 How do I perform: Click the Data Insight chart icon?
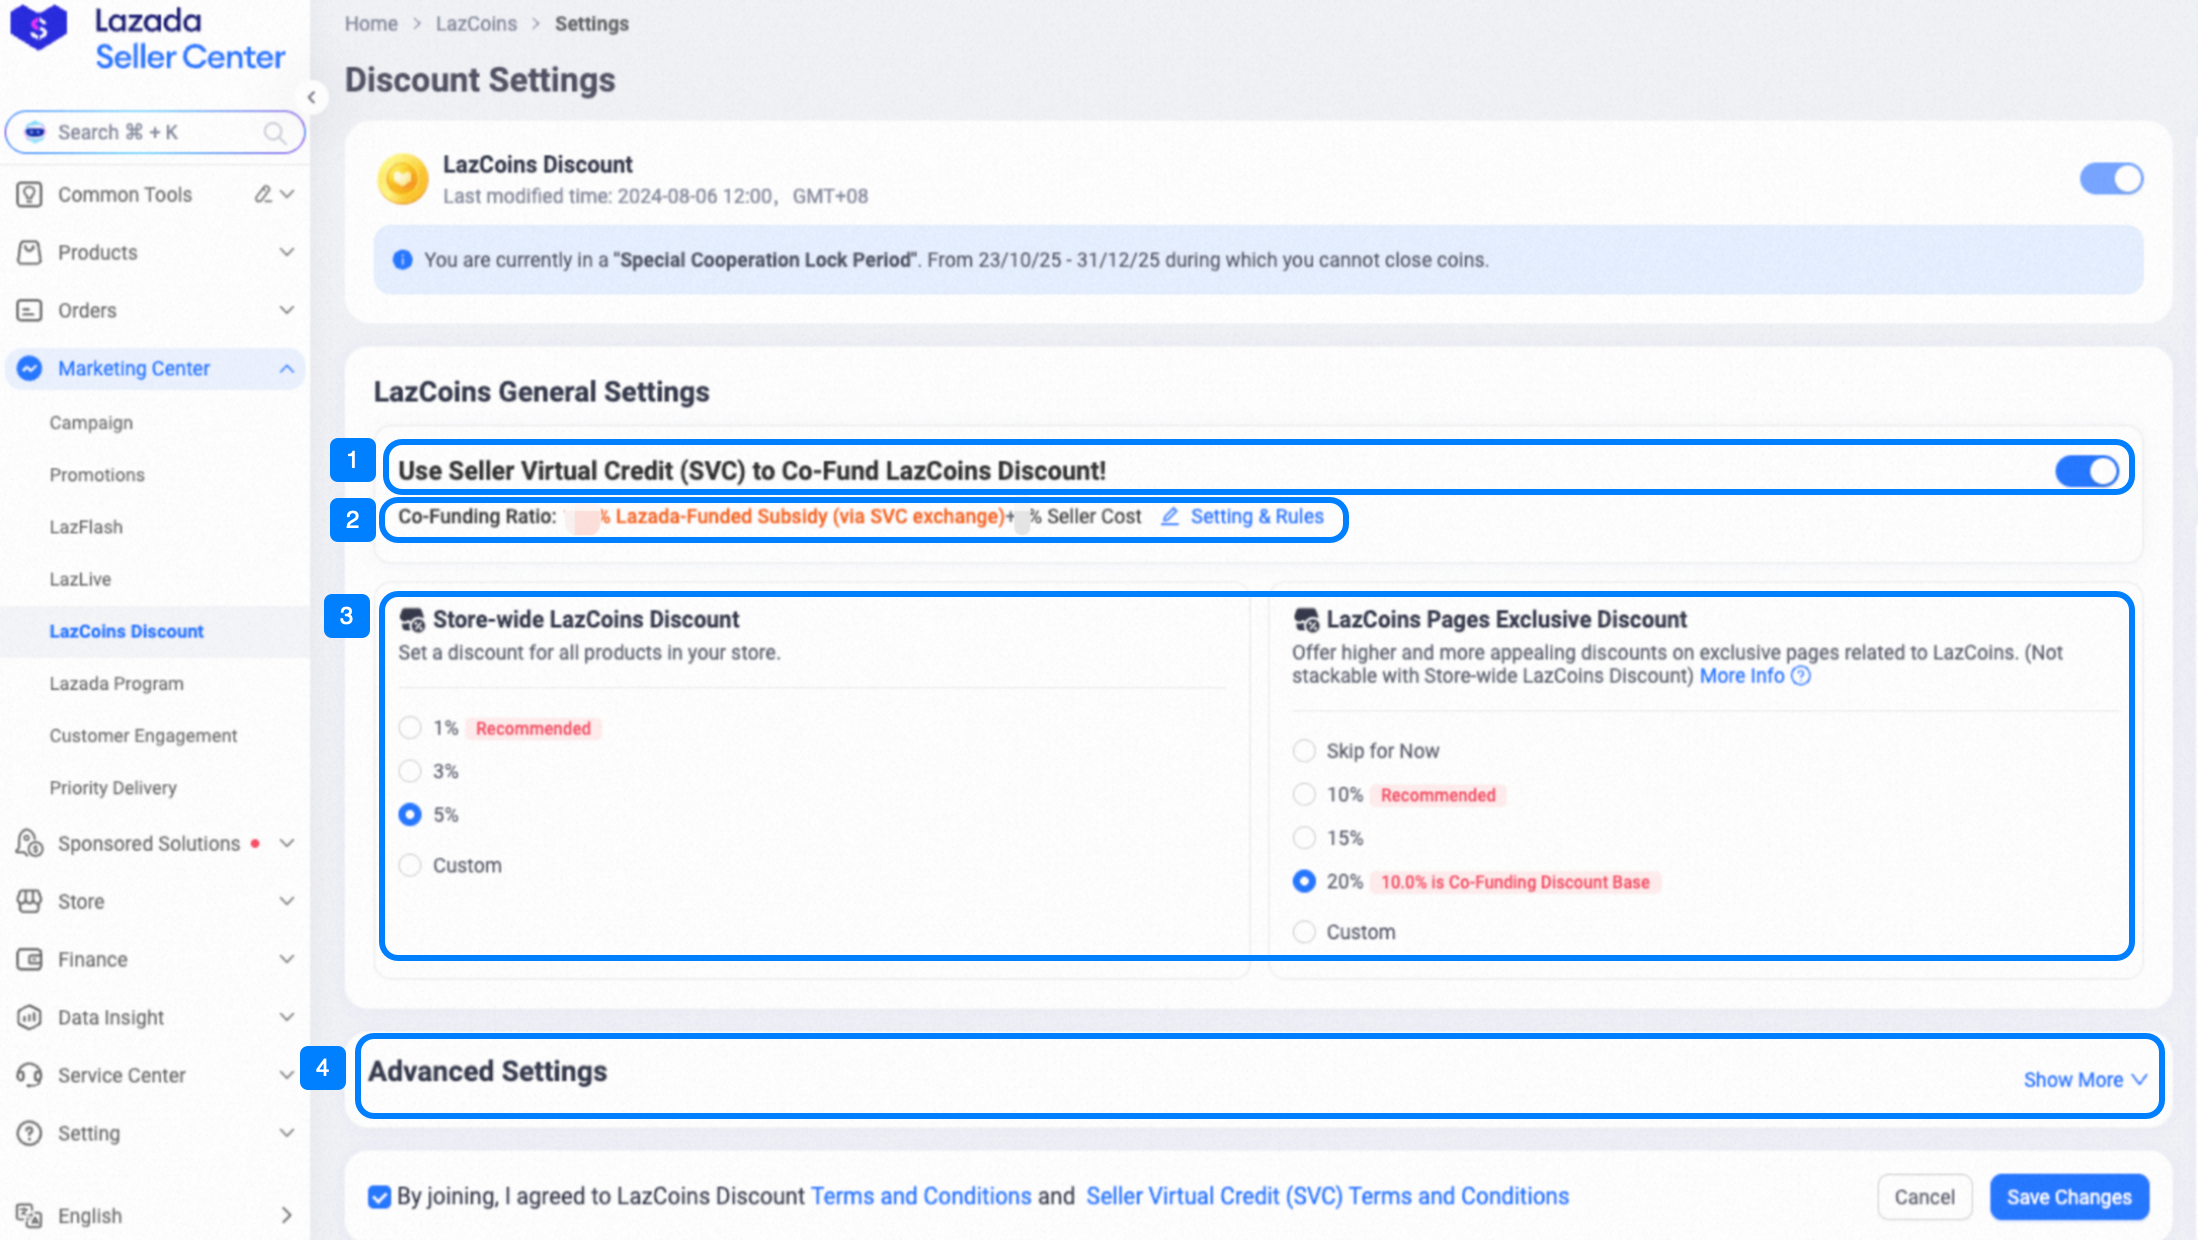pos(29,1017)
